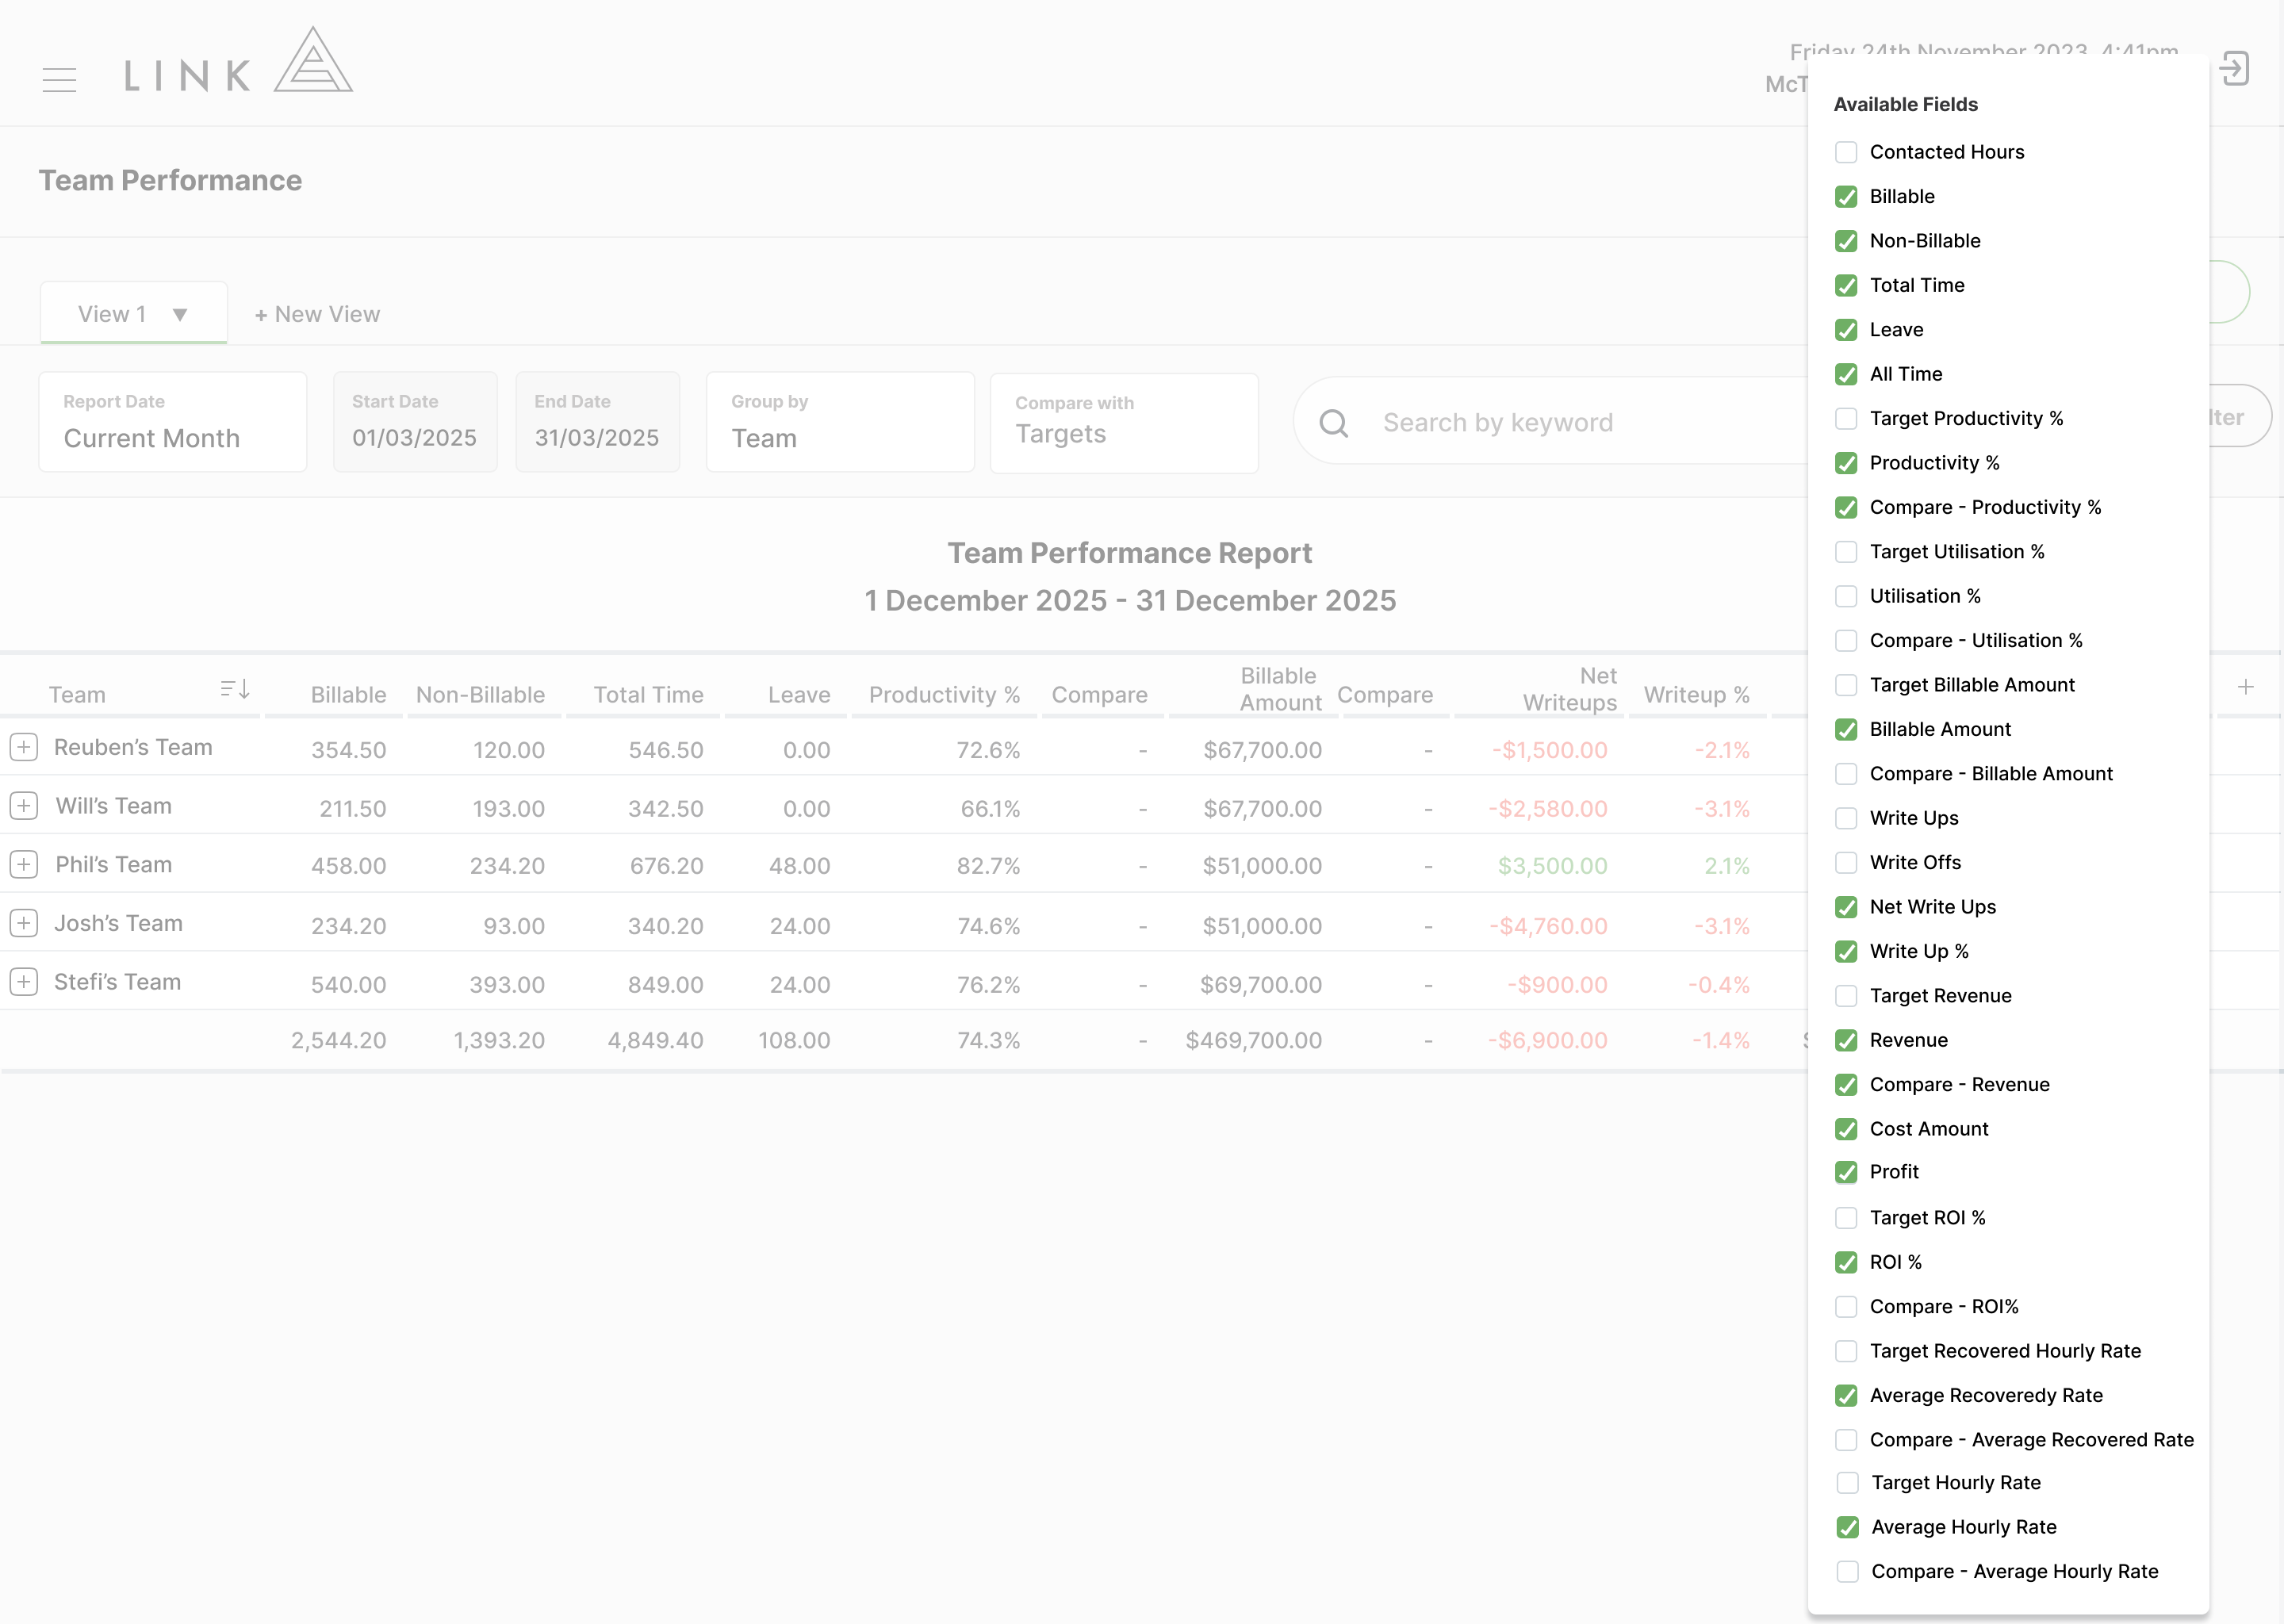
Task: Click the $3,500.00 net writeups value
Action: pyautogui.click(x=1552, y=866)
